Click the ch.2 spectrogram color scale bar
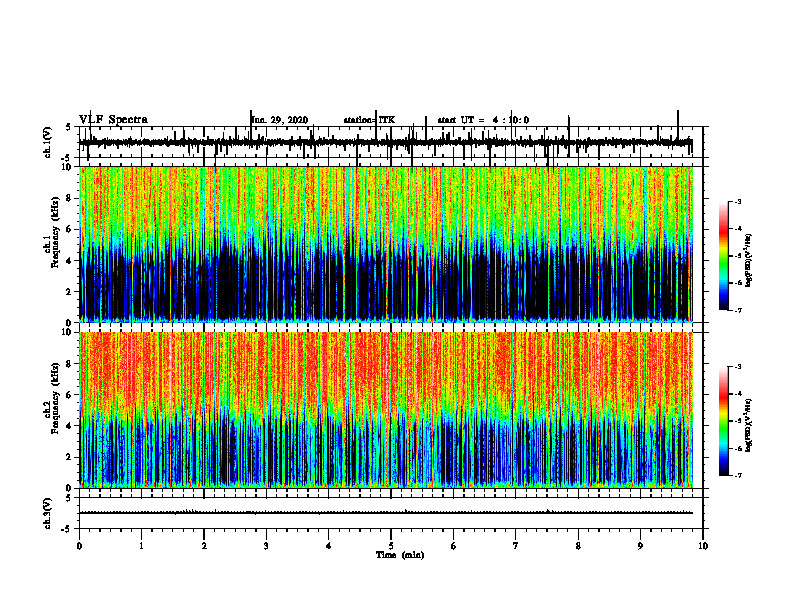 pos(723,421)
